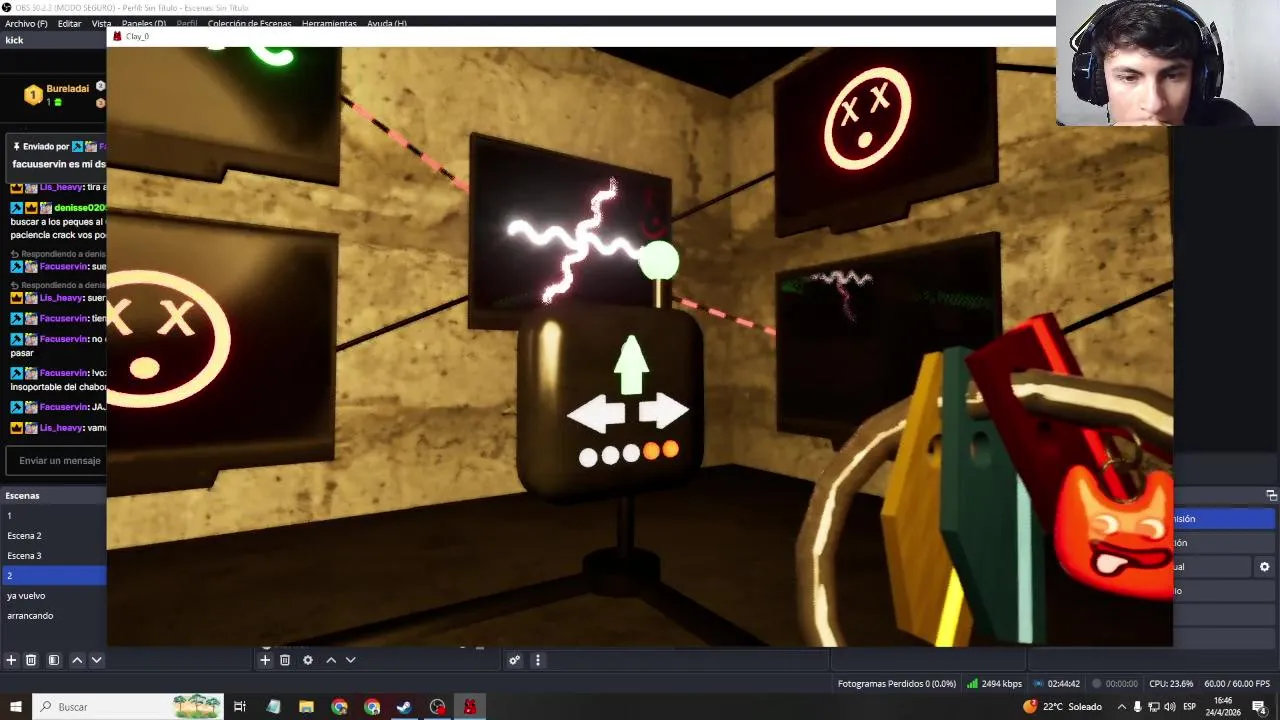Click the highlighted stop streaming button

click(x=1223, y=519)
